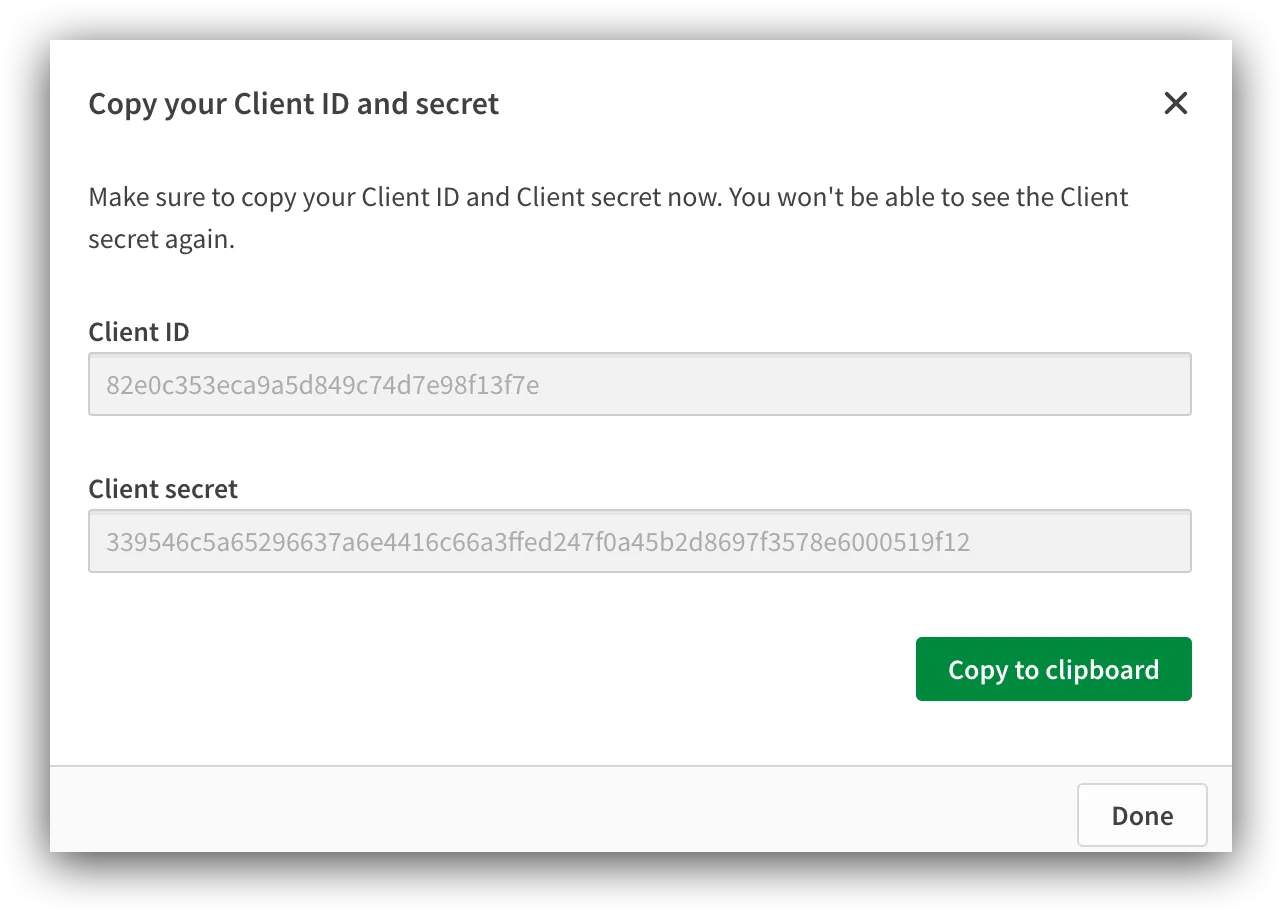The width and height of the screenshot is (1282, 912).
Task: Click the Client ID field label
Action: (x=139, y=331)
